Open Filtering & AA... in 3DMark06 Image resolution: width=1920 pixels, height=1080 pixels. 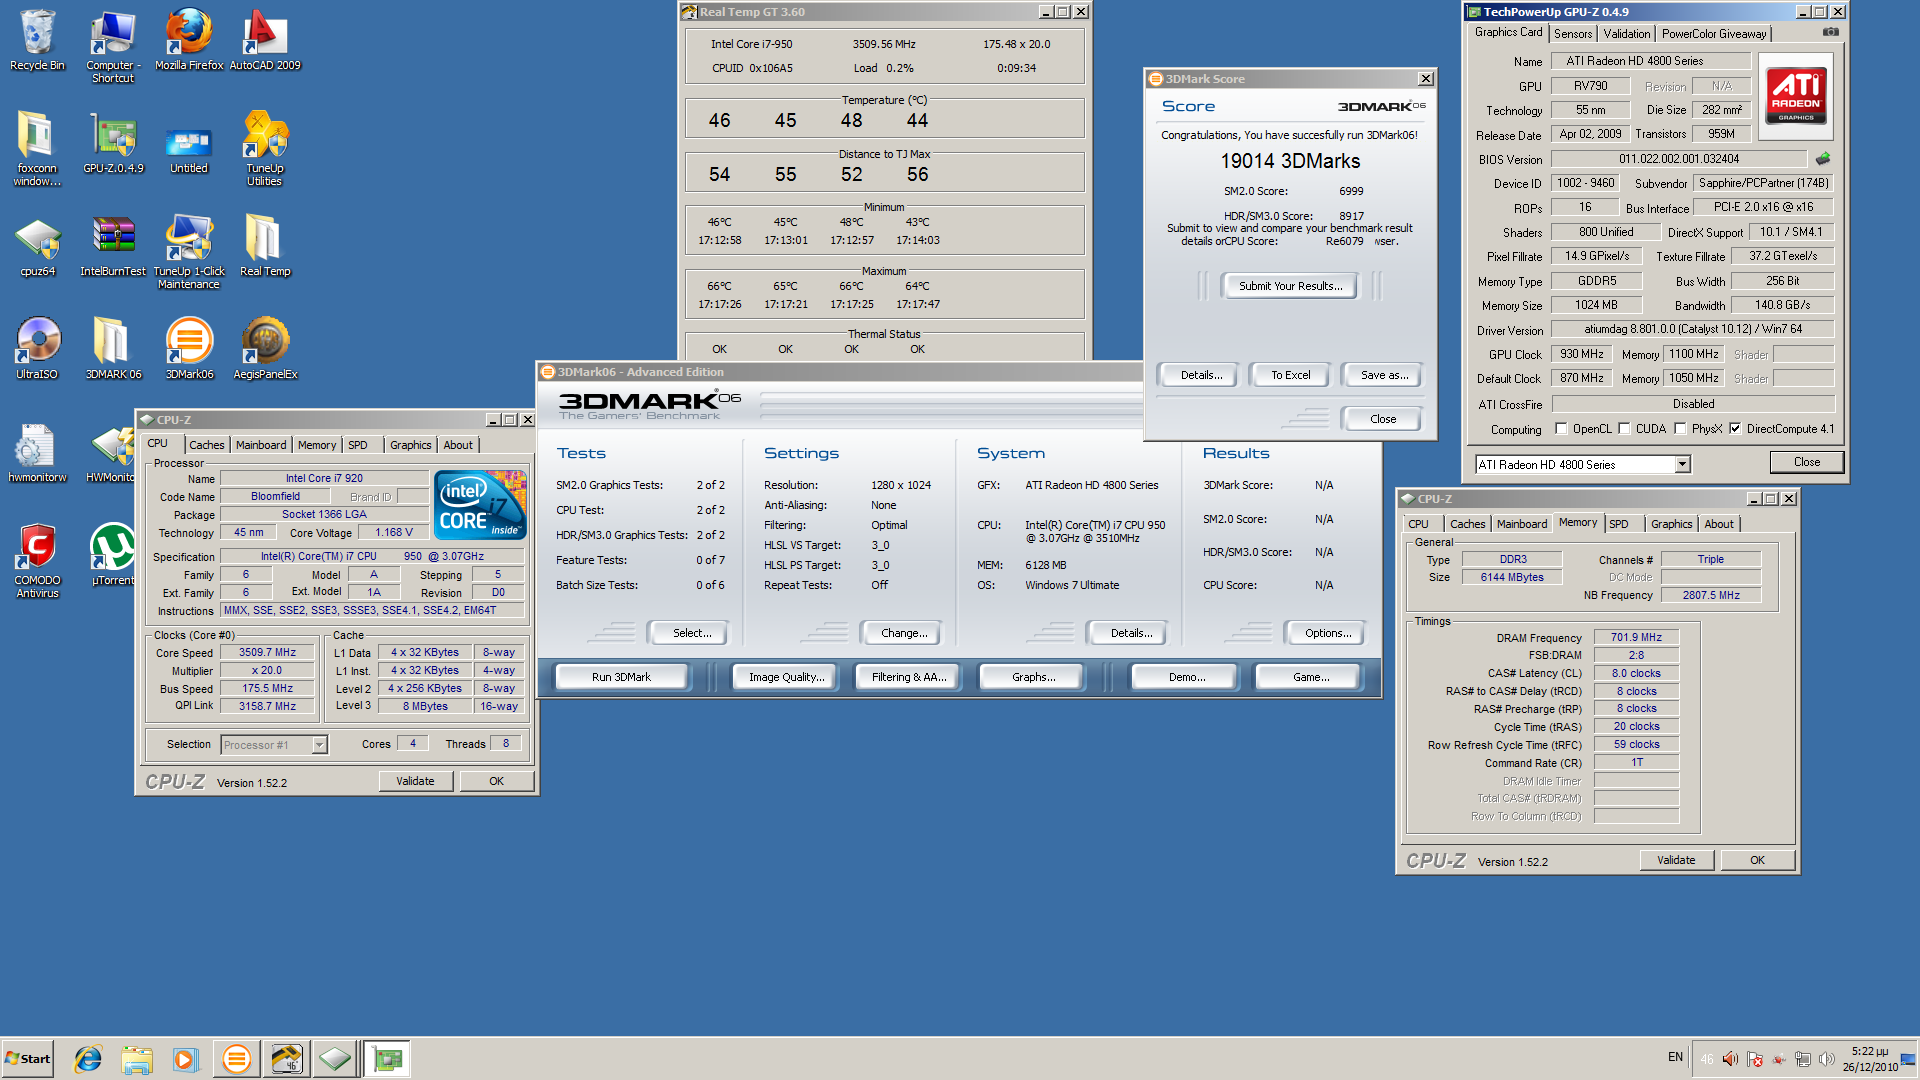click(x=908, y=677)
